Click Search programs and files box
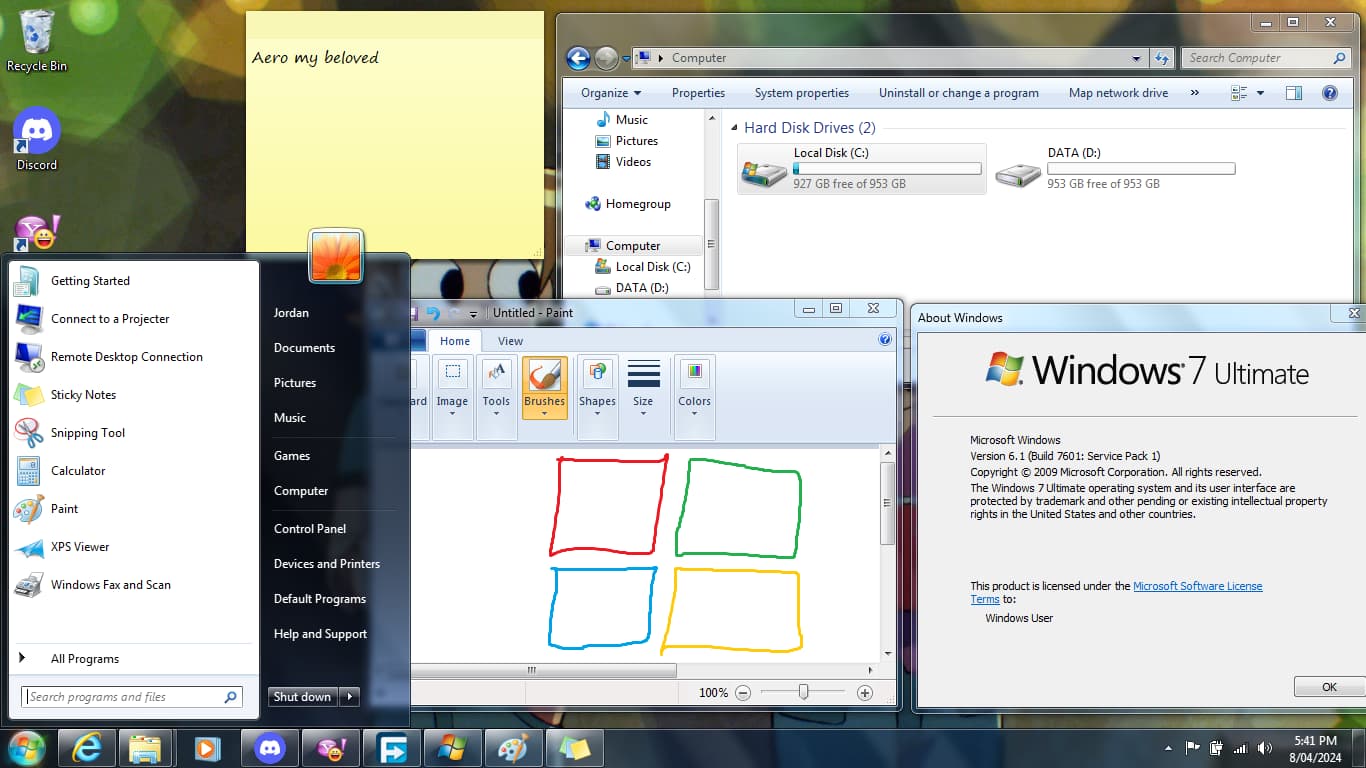Screen dimensions: 1366x768 pyautogui.click(x=132, y=697)
